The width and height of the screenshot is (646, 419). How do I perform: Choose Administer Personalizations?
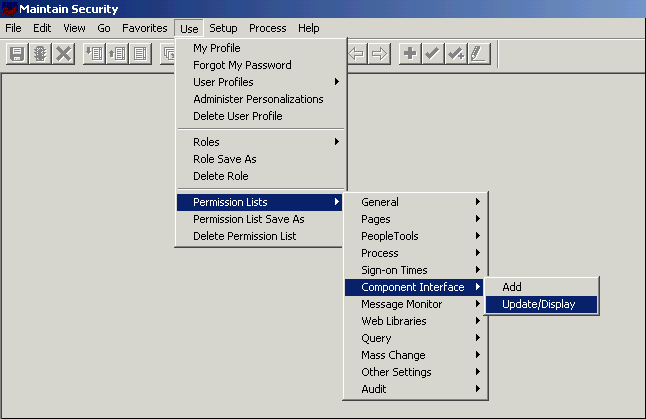tap(260, 99)
